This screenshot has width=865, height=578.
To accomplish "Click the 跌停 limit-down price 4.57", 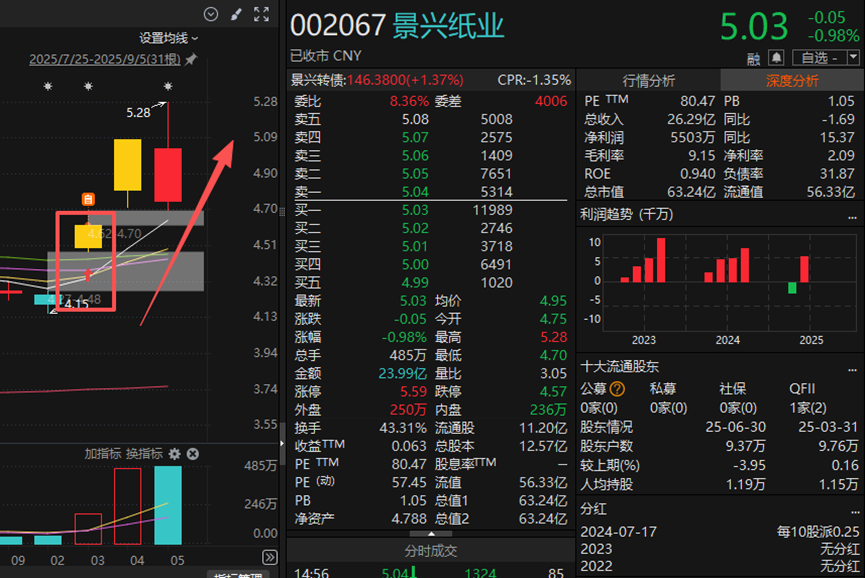I will [553, 392].
